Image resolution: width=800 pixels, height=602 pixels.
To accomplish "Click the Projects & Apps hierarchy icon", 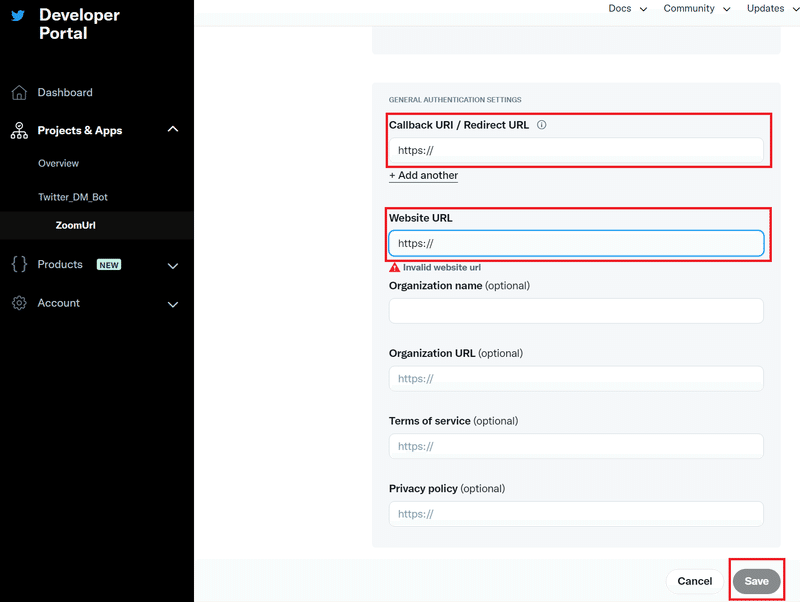I will point(19,131).
